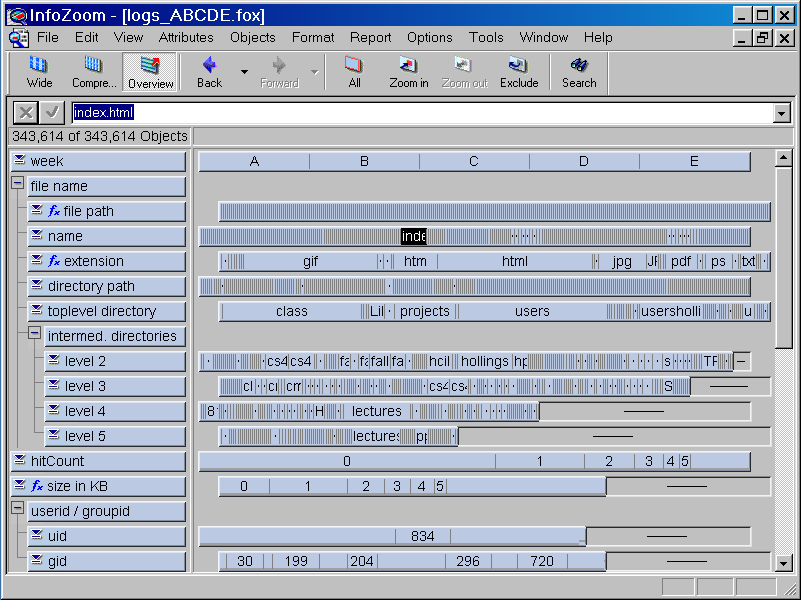
Task: Go Back using toolbar arrow
Action: (209, 72)
